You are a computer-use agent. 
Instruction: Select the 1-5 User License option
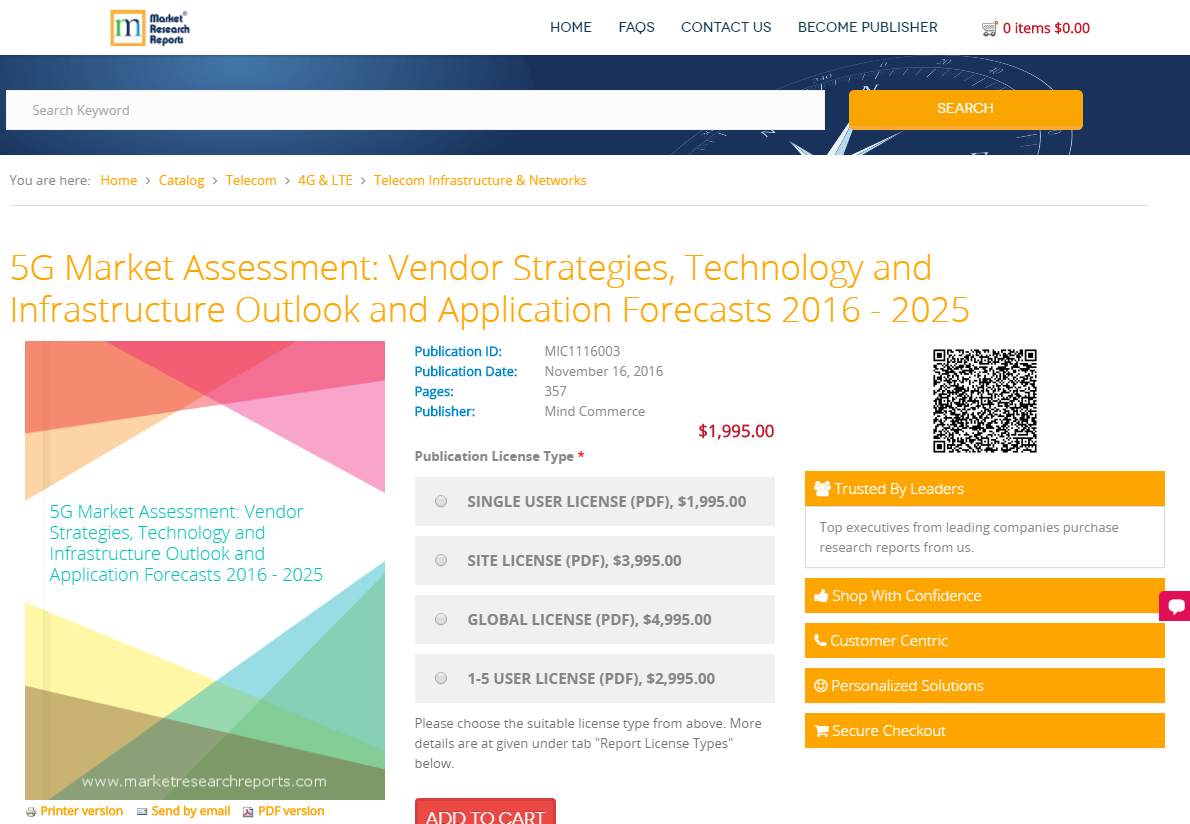point(440,678)
